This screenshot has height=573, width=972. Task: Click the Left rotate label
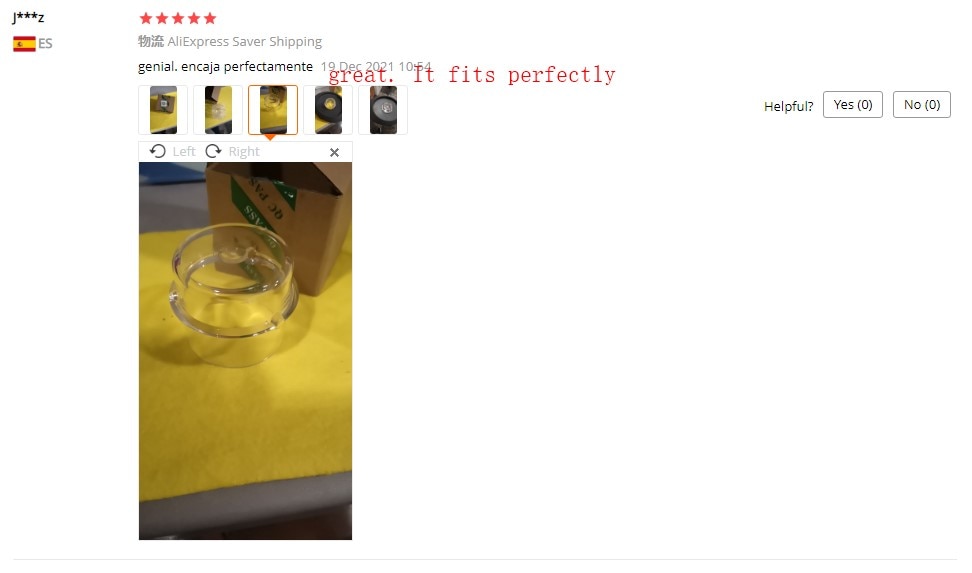183,151
